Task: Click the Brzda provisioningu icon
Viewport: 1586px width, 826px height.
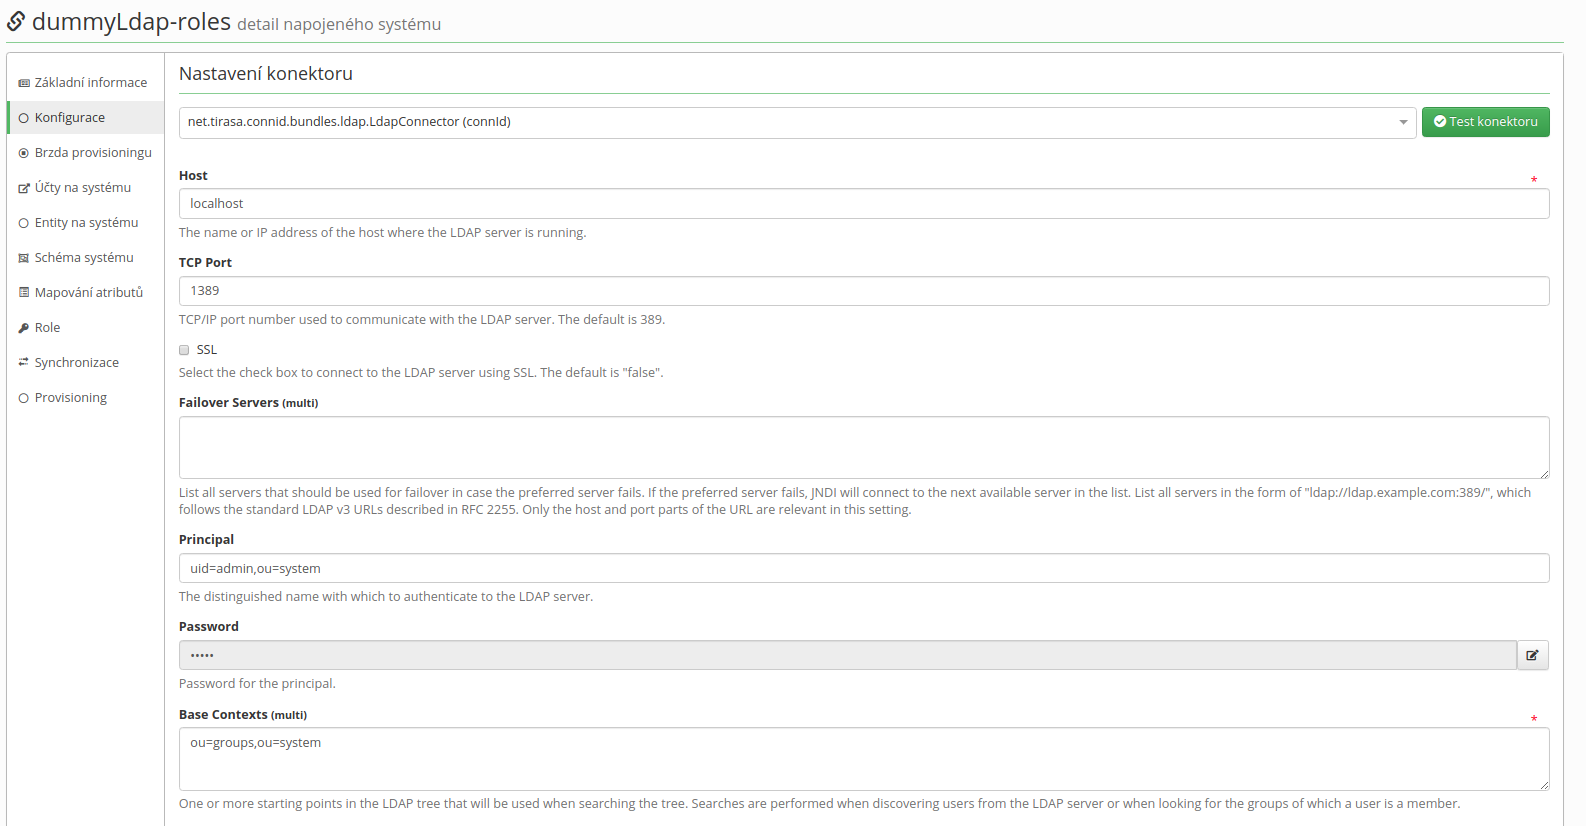Action: [24, 153]
